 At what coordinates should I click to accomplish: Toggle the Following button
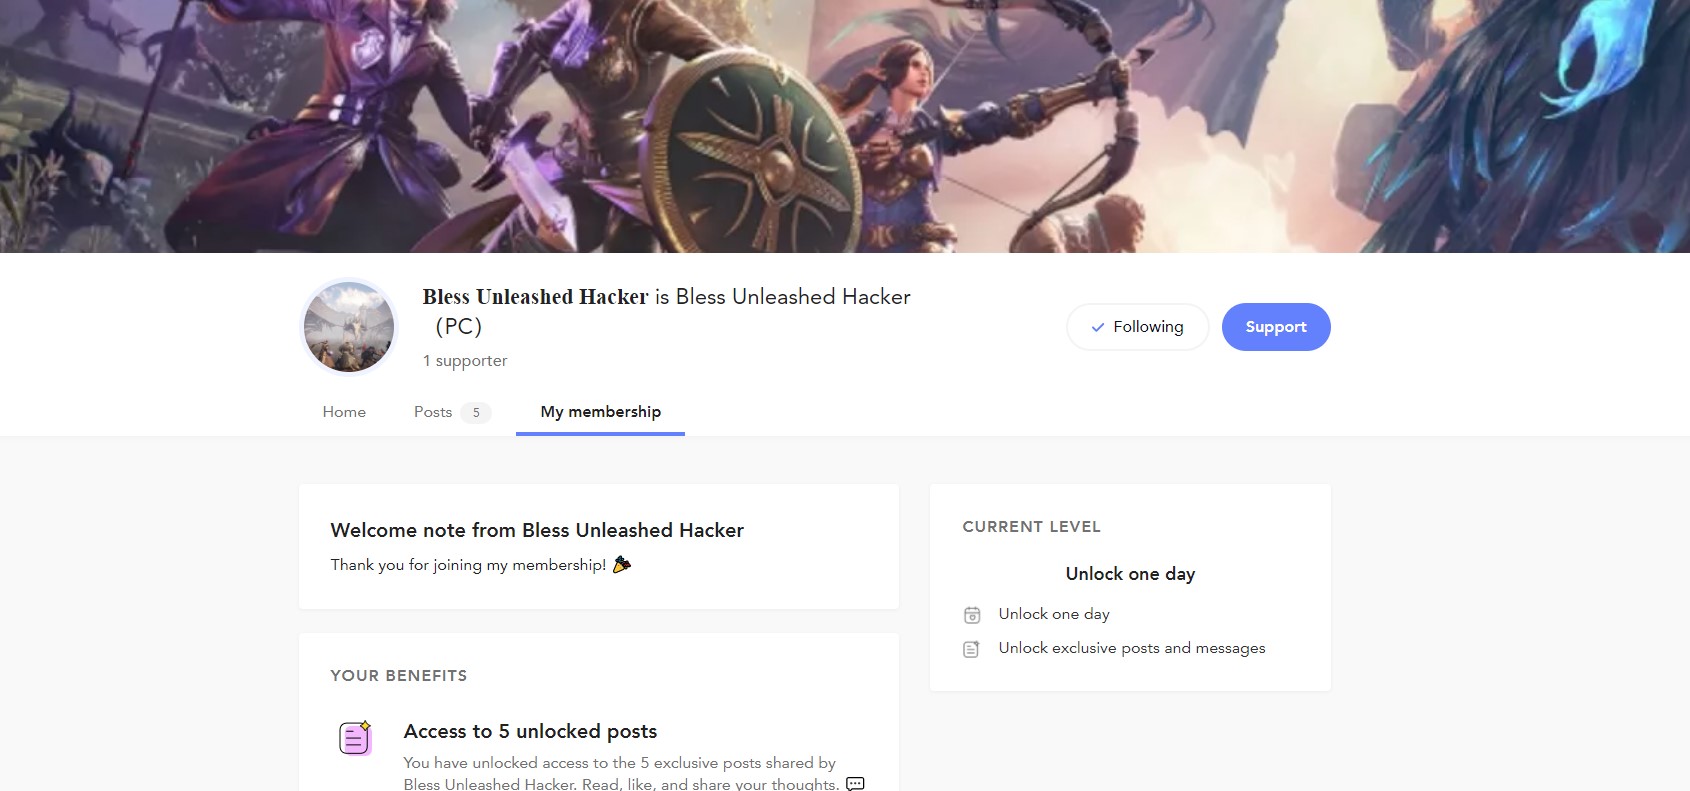(x=1137, y=327)
